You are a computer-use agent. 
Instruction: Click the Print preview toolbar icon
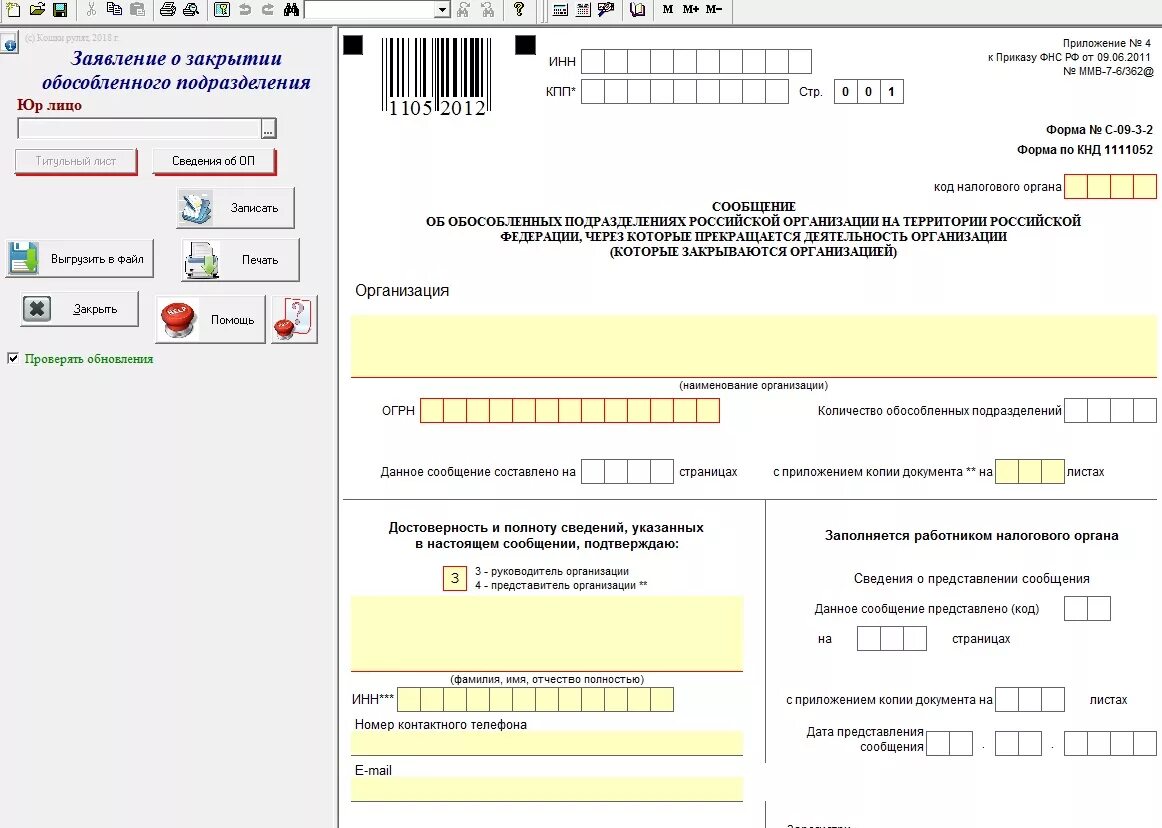tap(191, 9)
